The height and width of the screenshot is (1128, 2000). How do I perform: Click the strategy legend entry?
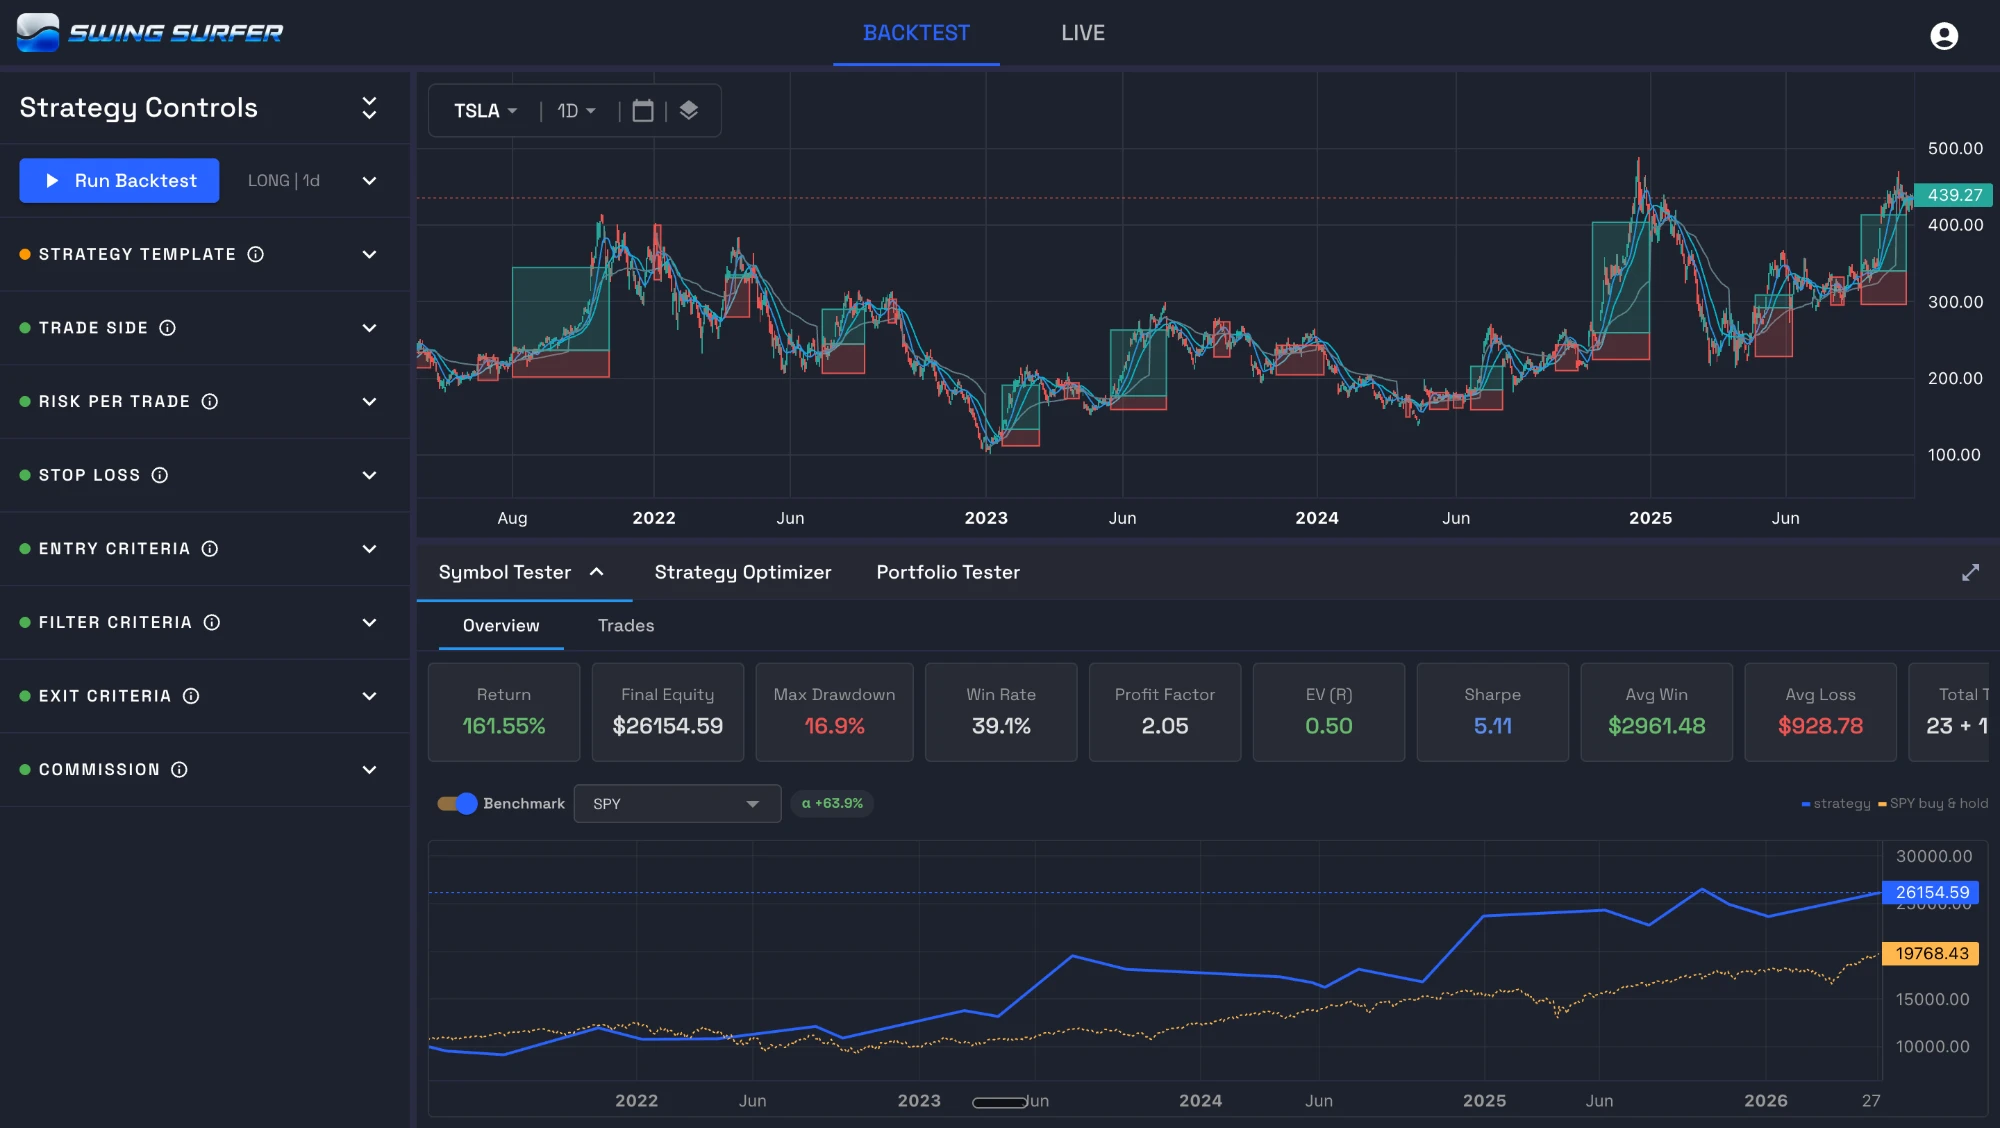tap(1836, 803)
